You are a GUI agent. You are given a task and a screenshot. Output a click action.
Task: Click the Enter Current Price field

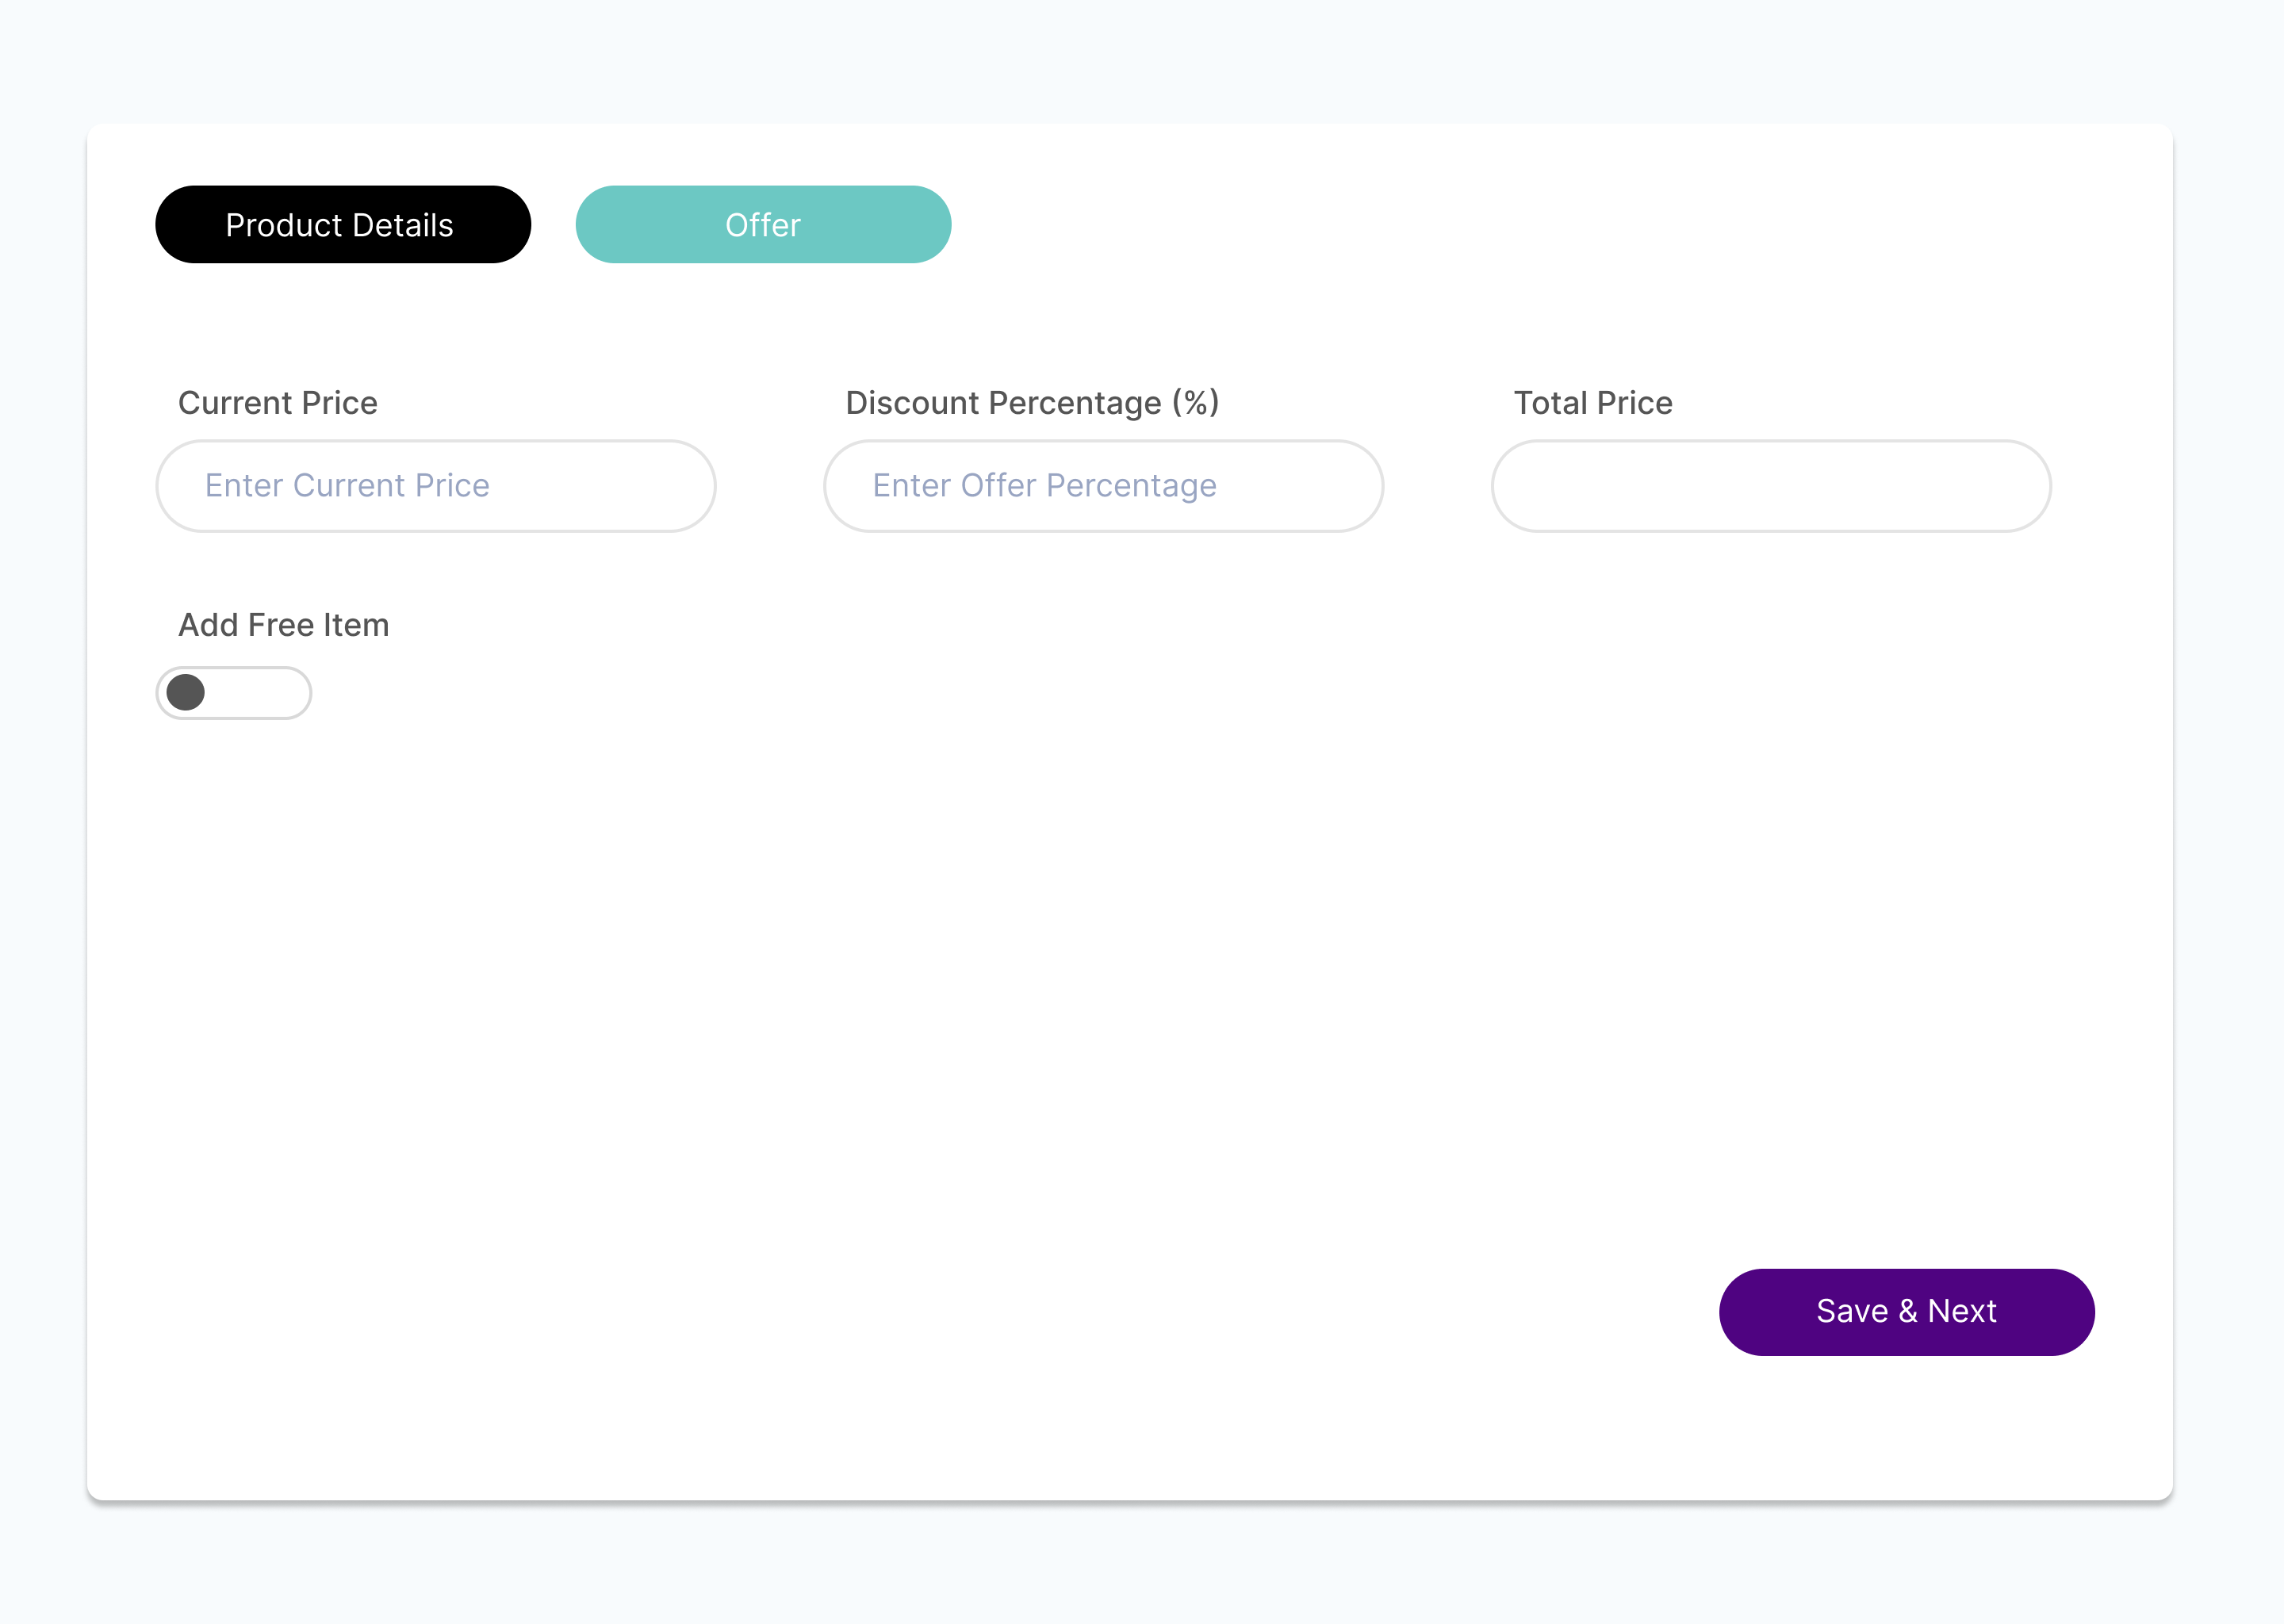pyautogui.click(x=435, y=486)
